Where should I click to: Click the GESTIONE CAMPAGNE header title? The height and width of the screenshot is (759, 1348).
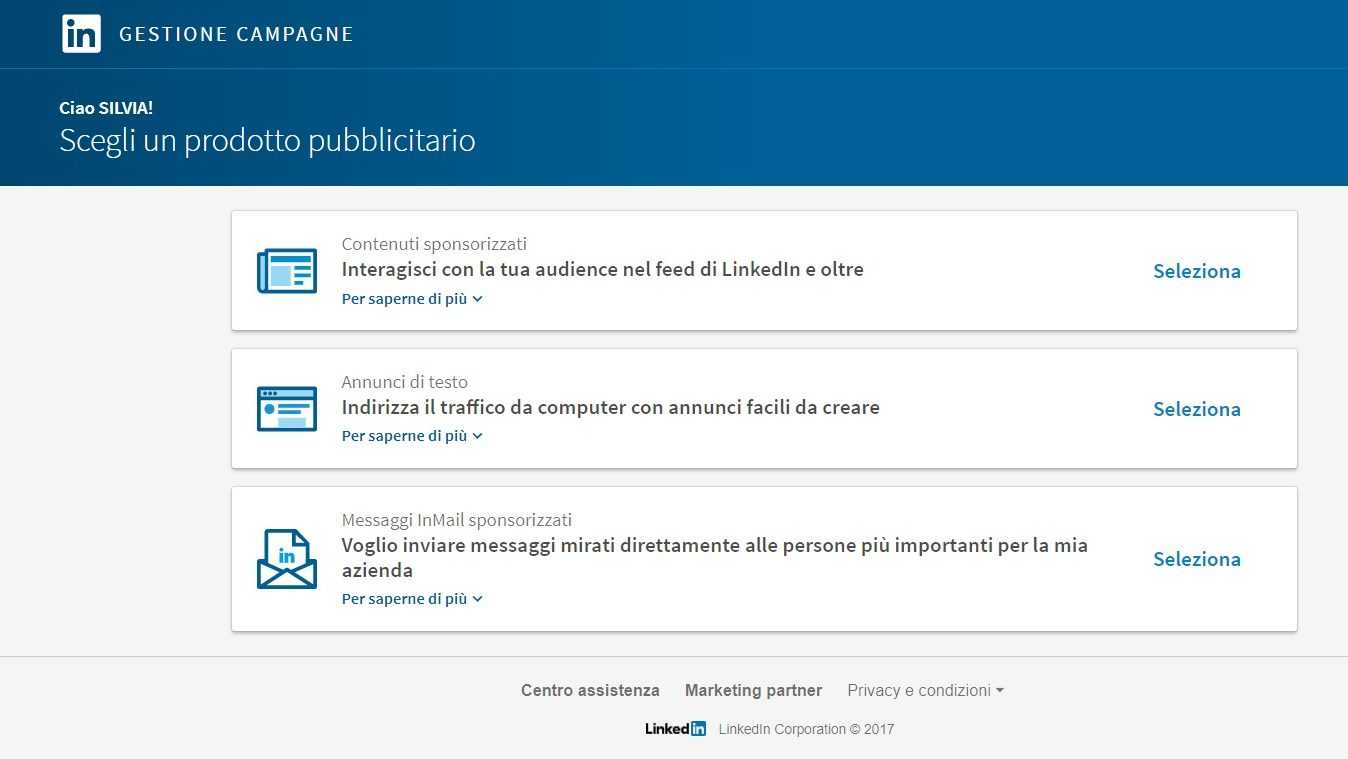tap(236, 34)
